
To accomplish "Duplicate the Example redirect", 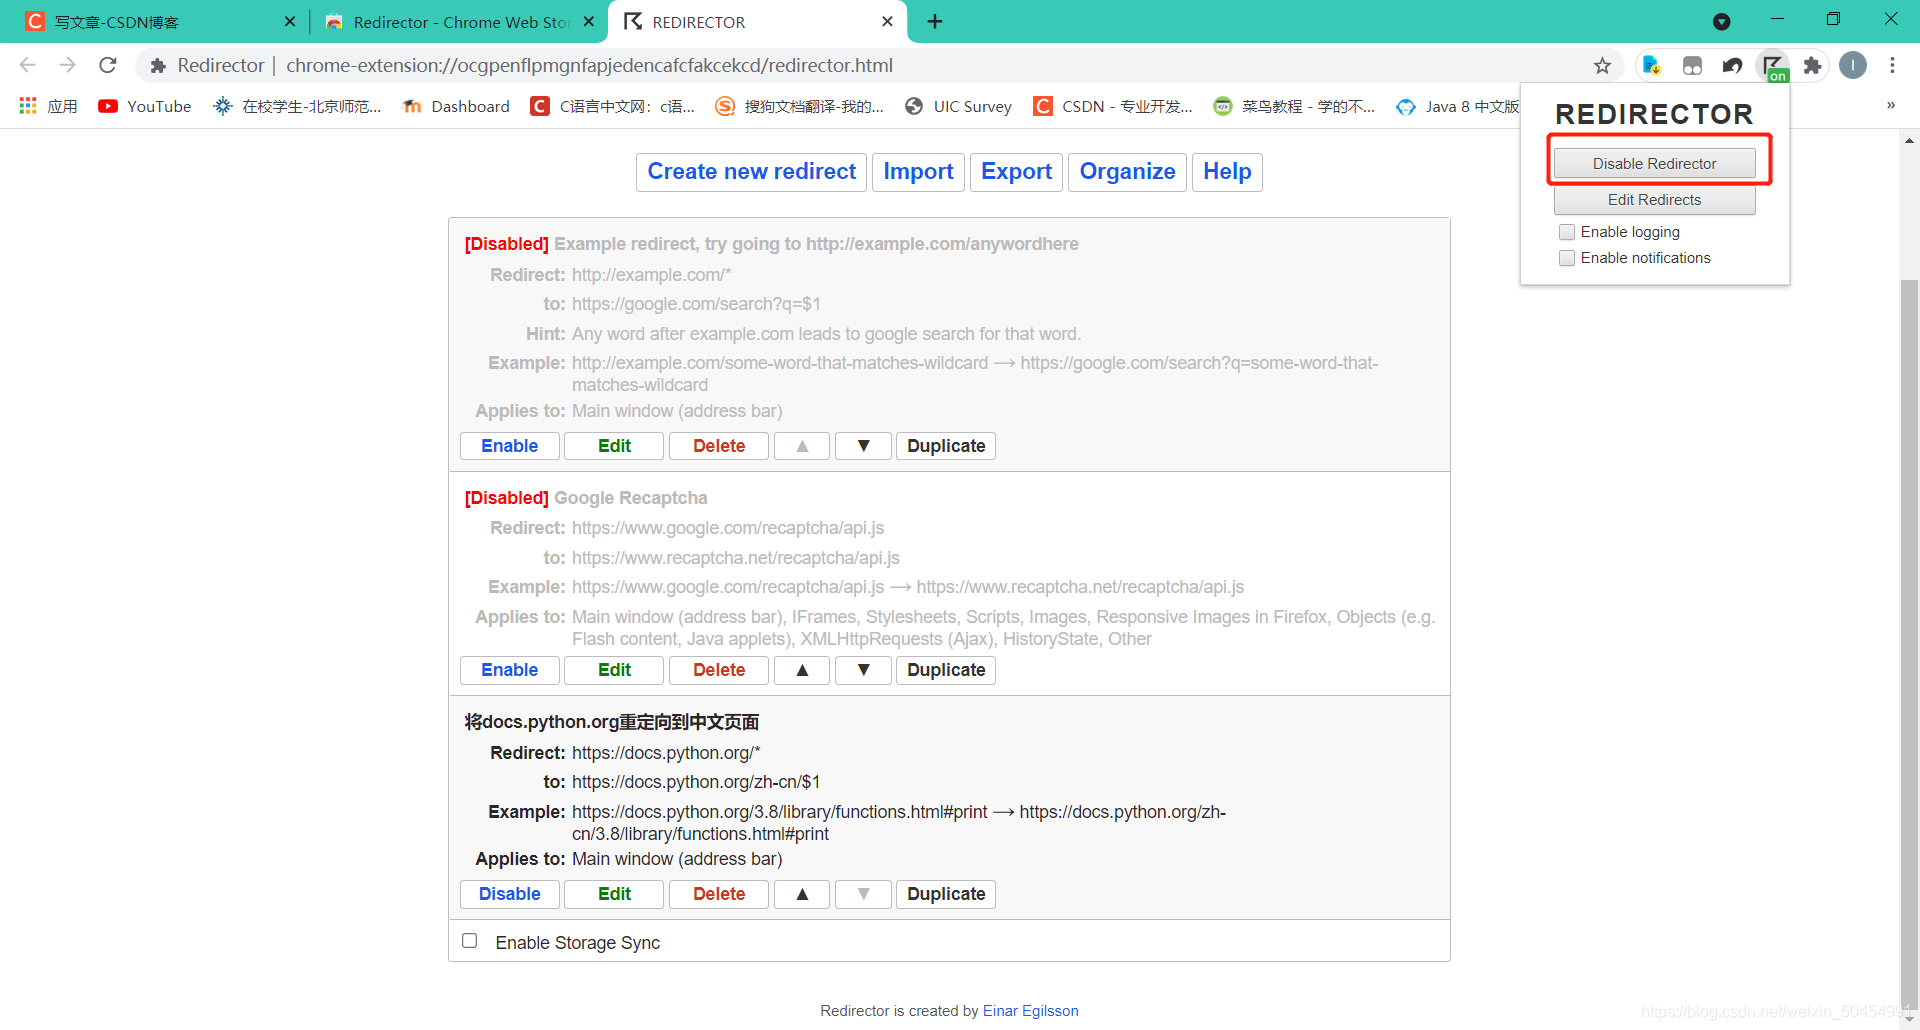I will click(946, 446).
